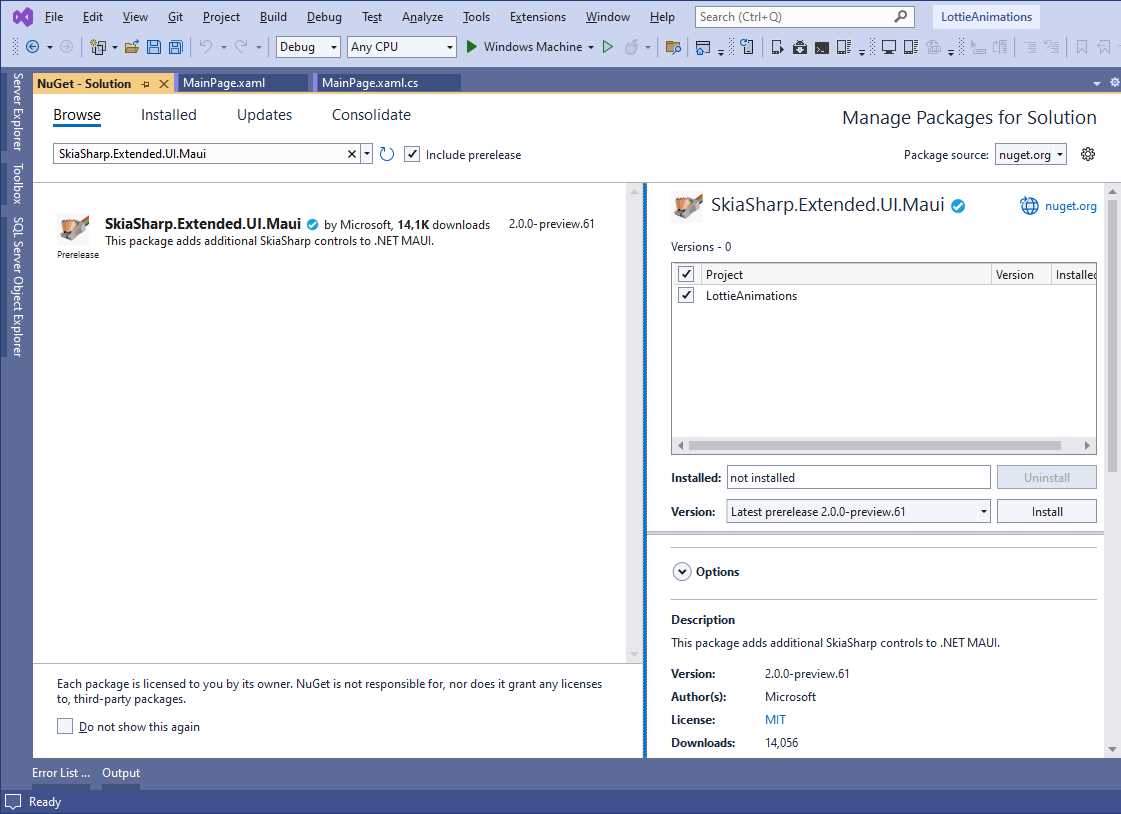Switch to the Installed tab

tap(168, 115)
